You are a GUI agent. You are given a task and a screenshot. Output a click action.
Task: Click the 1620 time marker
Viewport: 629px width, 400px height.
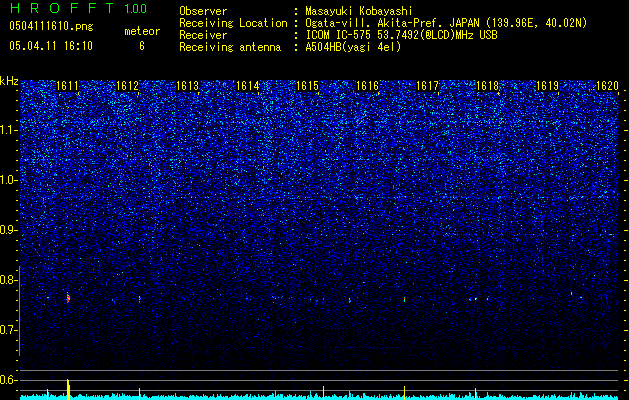click(608, 86)
